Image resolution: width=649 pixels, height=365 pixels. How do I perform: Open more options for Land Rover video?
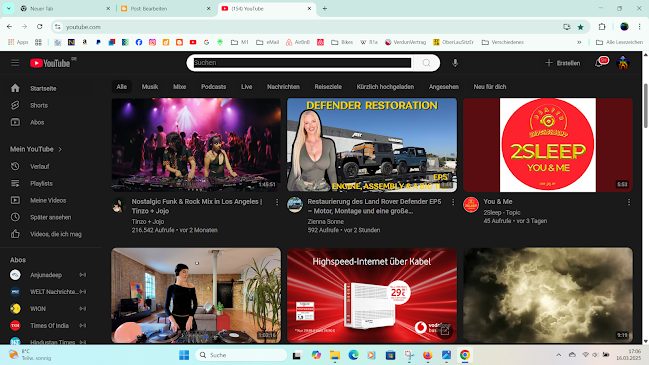(453, 202)
